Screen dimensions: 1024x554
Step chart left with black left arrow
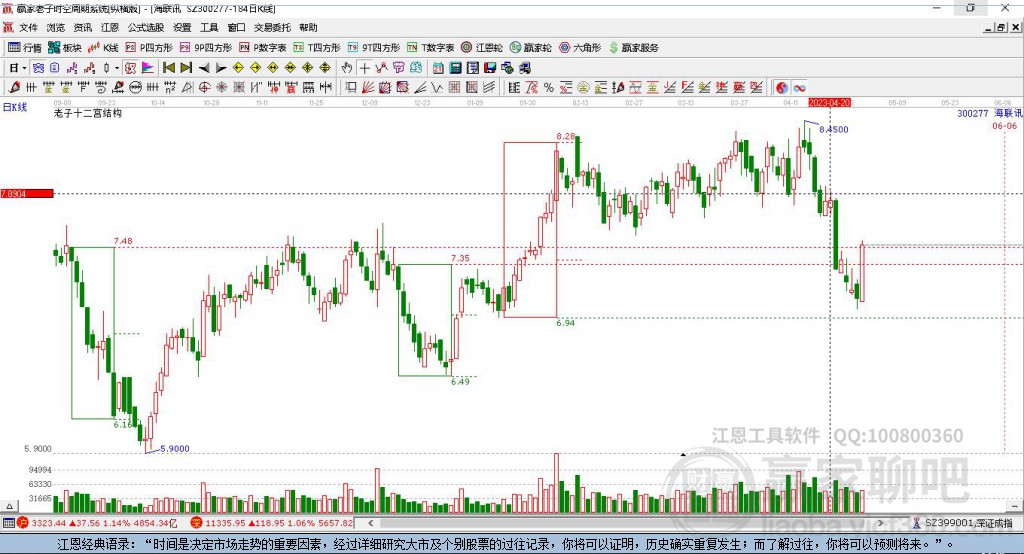pyautogui.click(x=204, y=68)
